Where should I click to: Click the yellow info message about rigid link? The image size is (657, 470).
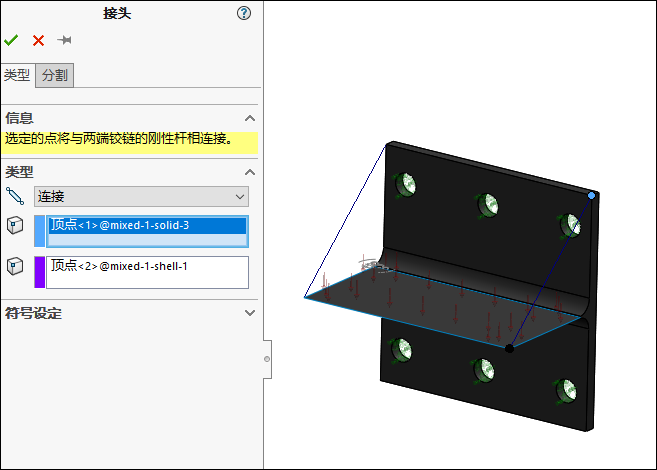coord(129,142)
